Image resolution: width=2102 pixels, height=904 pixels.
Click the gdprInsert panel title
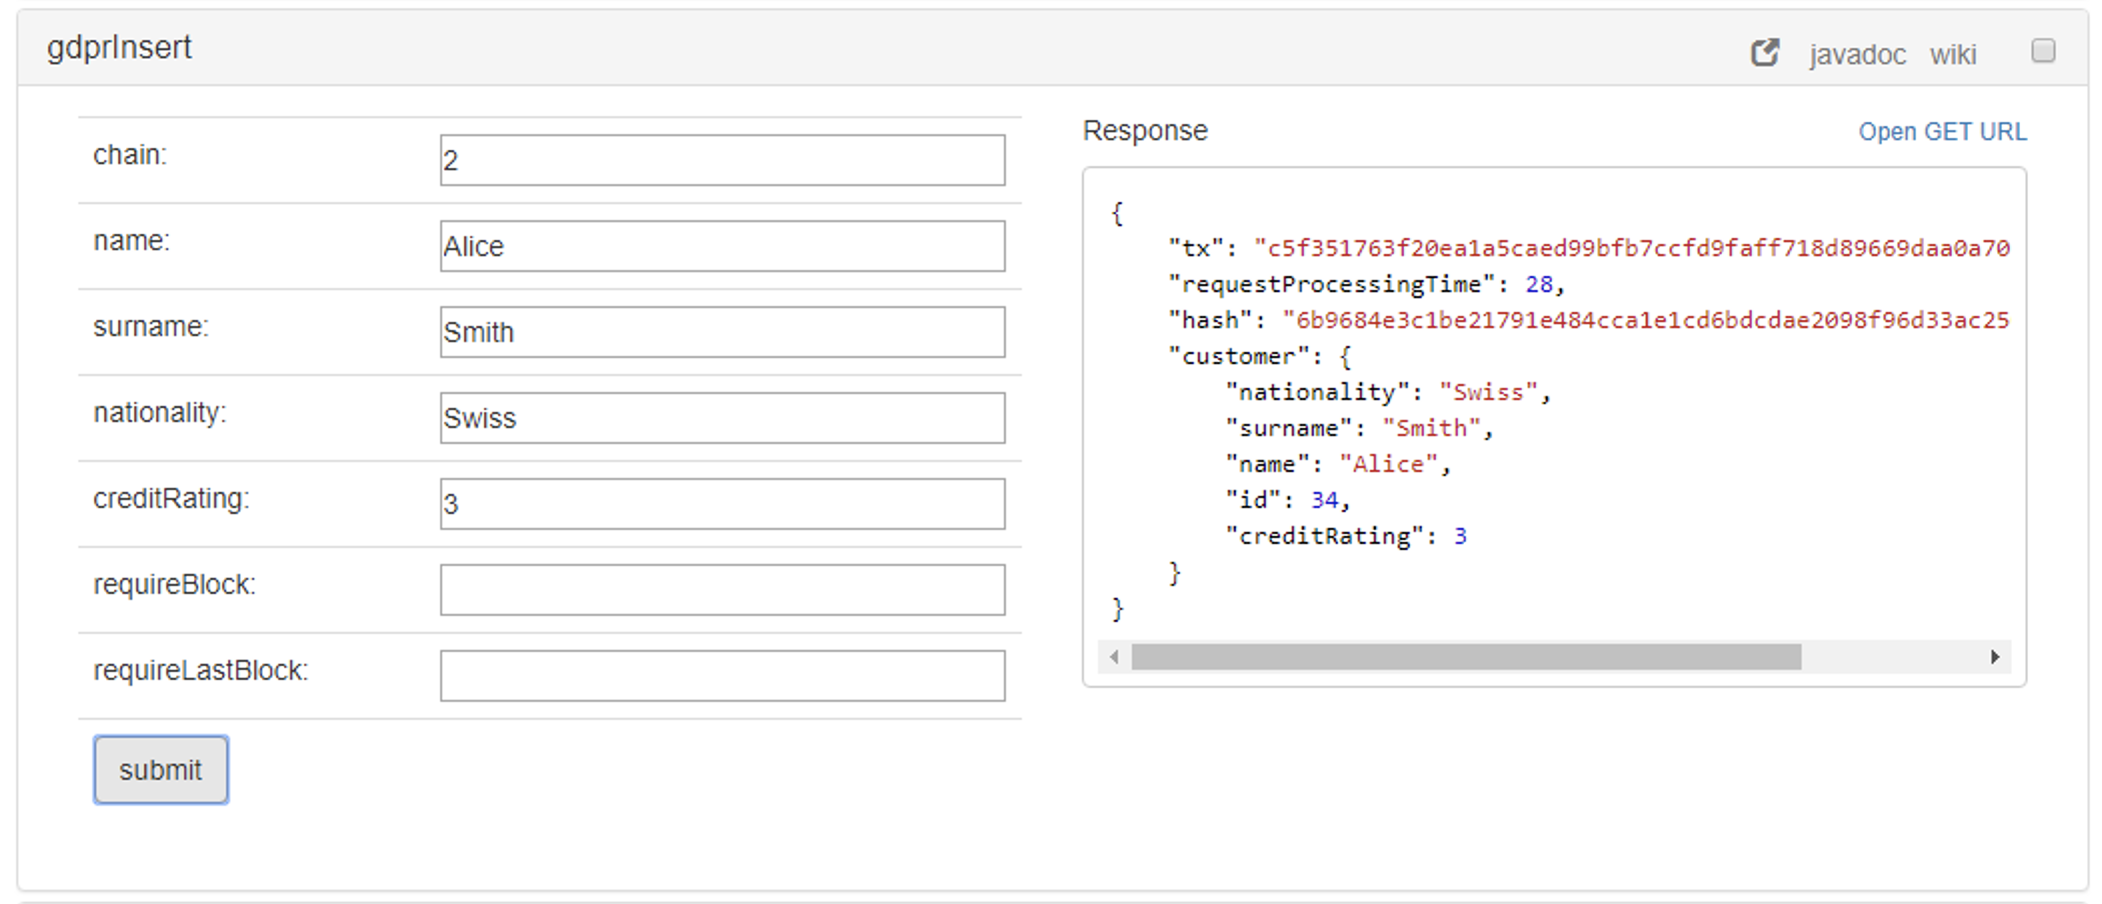tap(119, 48)
